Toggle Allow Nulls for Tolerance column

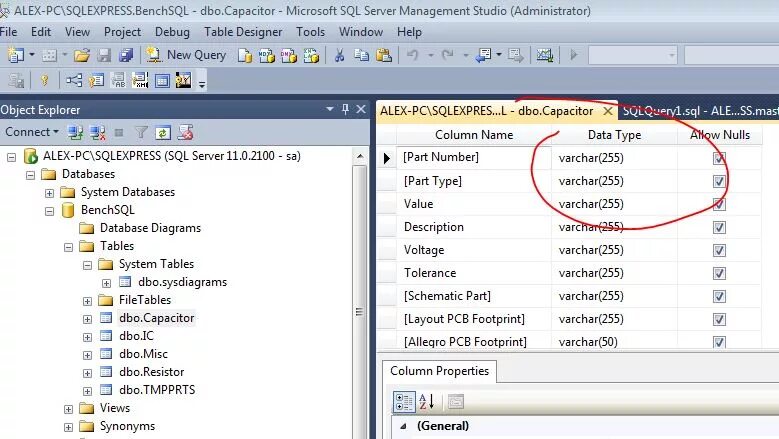719,273
